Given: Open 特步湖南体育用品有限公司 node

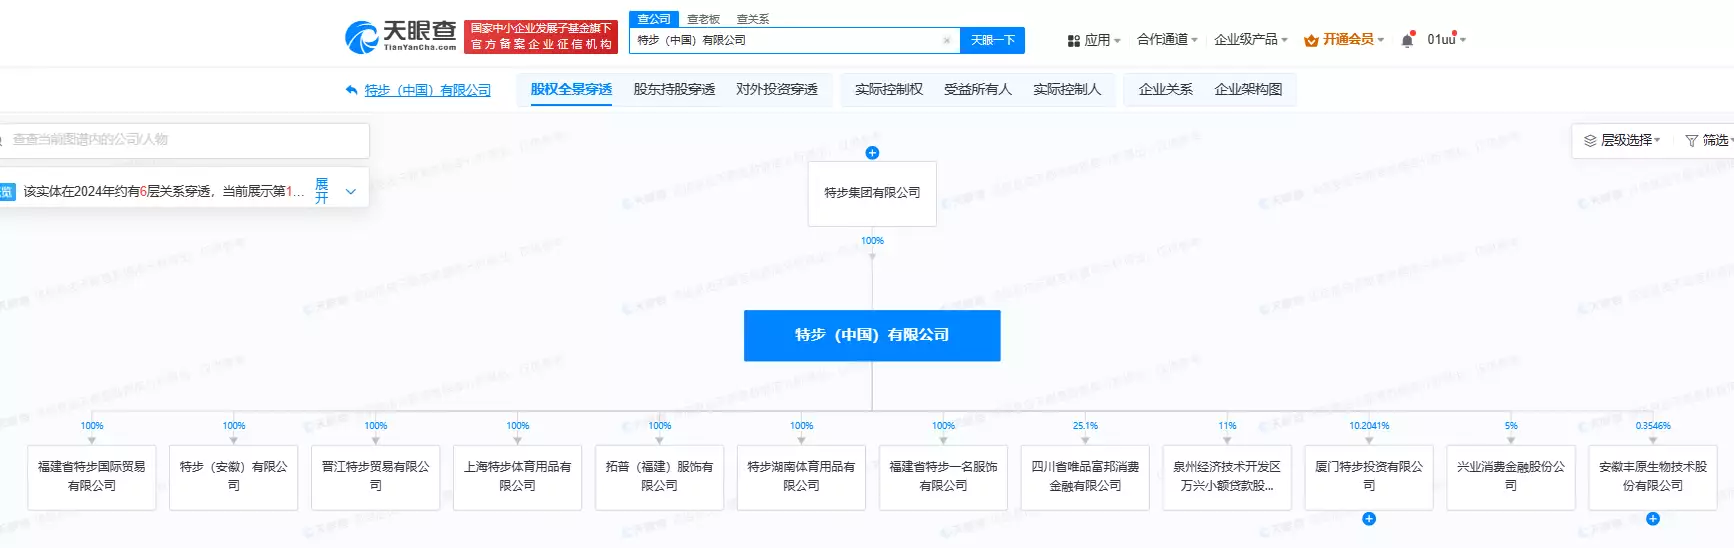Looking at the screenshot, I should 802,477.
